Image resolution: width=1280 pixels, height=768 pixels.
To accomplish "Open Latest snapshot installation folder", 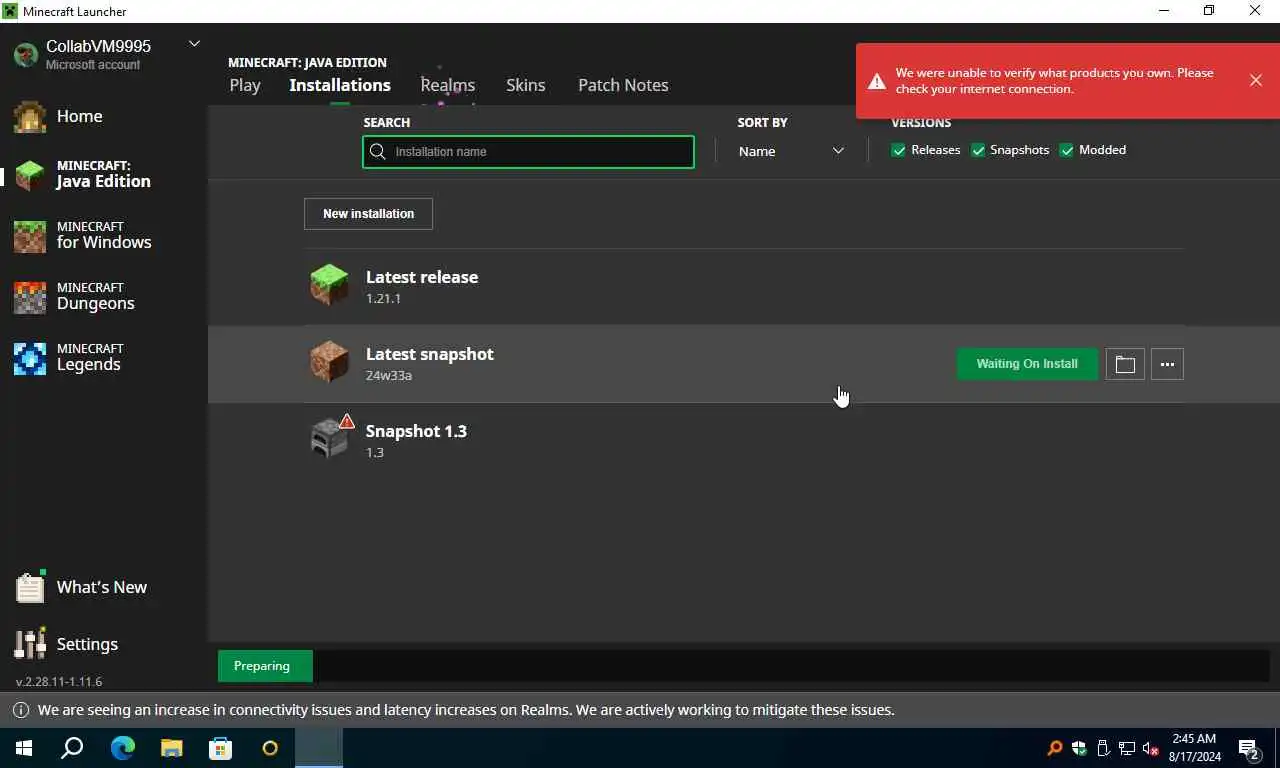I will [1125, 364].
